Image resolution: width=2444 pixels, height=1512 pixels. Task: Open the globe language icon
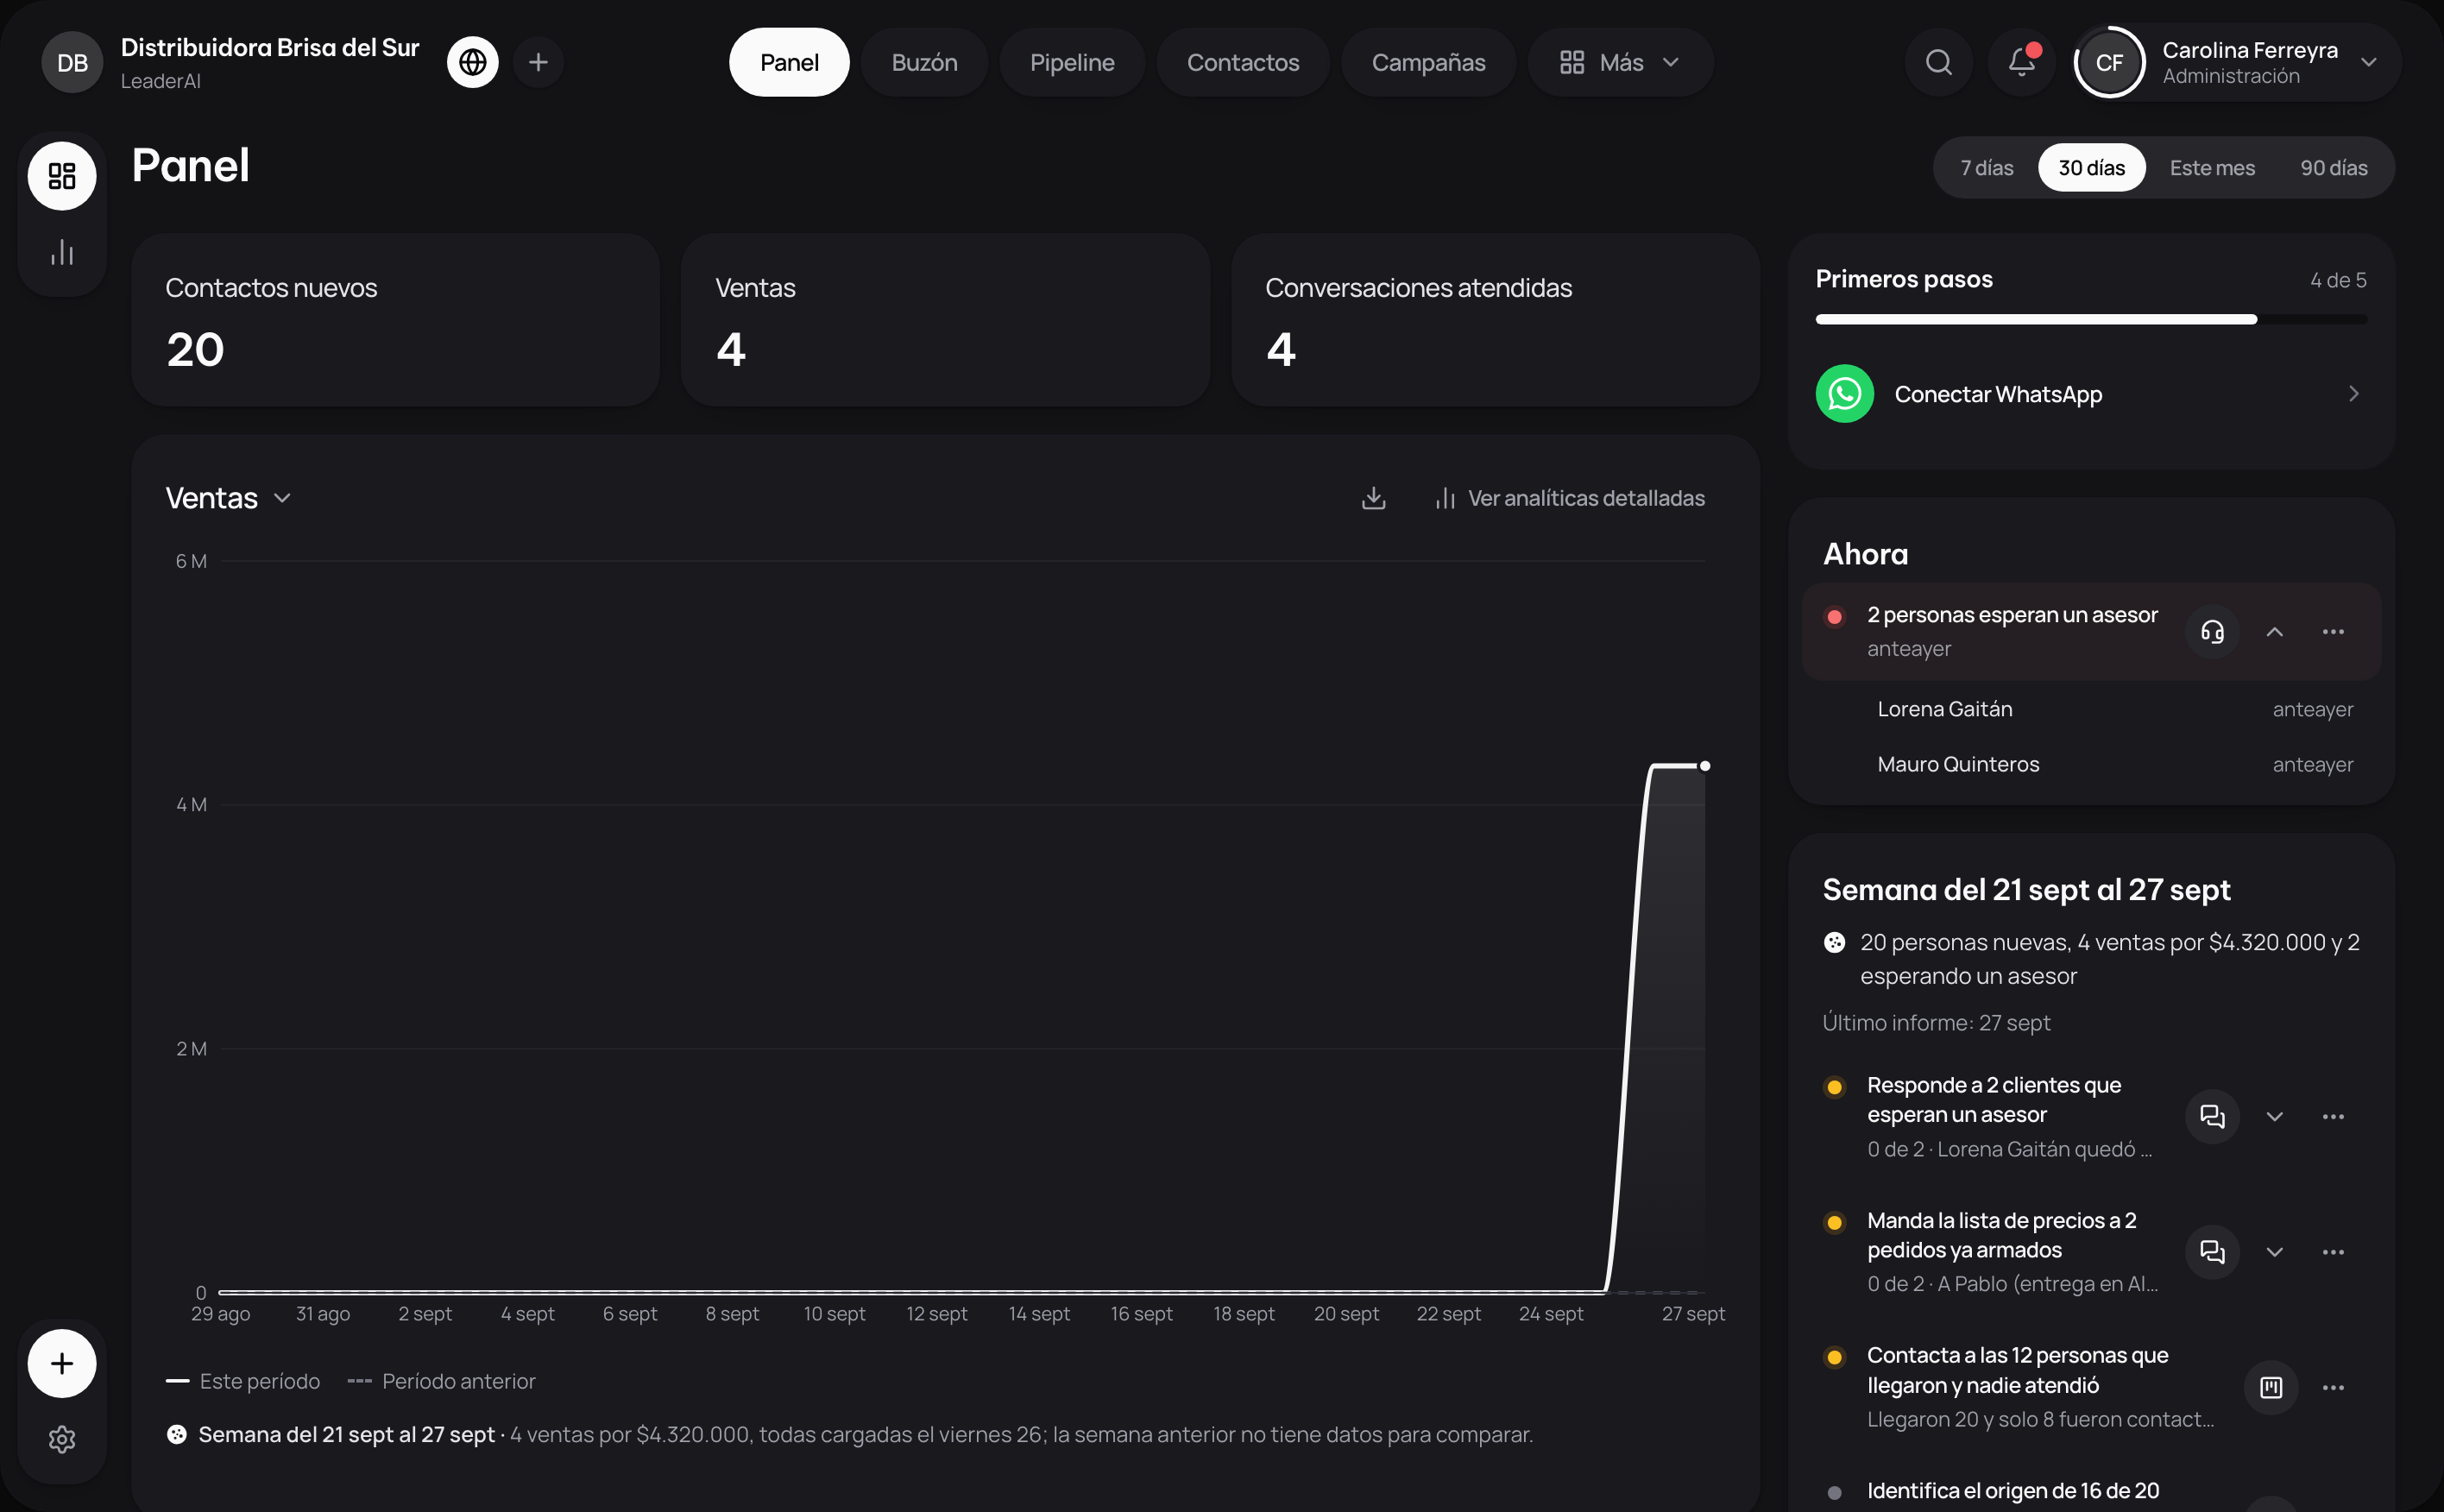[x=472, y=62]
